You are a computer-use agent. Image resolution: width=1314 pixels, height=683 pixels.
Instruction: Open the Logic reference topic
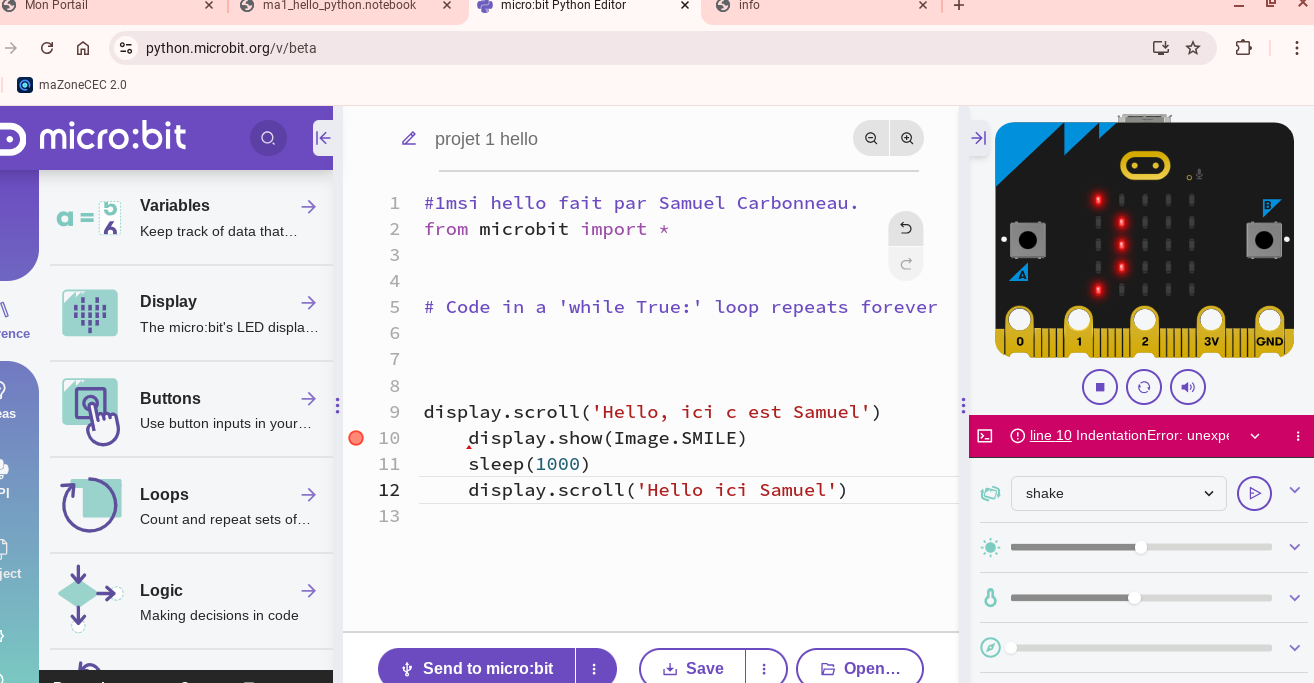[191, 602]
